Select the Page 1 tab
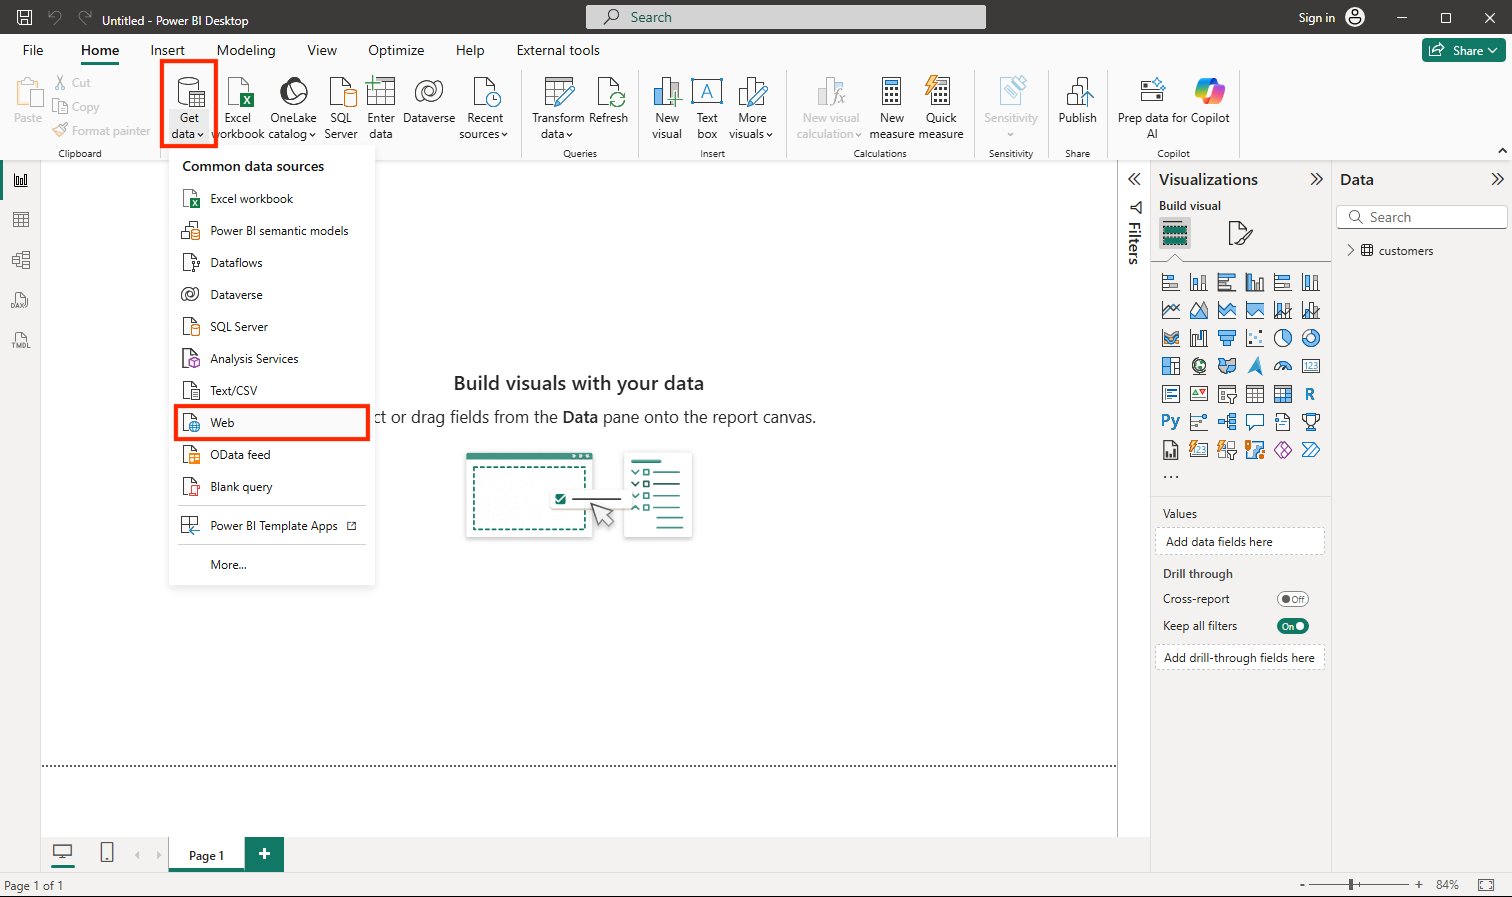This screenshot has width=1512, height=897. [207, 855]
